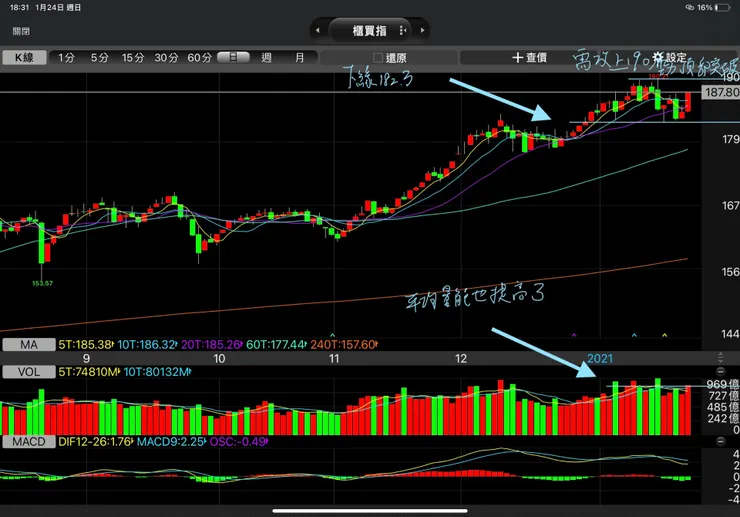Open the 20T:185.26 moving average setting
Screen dimensions: 740x517
[x=212, y=345]
